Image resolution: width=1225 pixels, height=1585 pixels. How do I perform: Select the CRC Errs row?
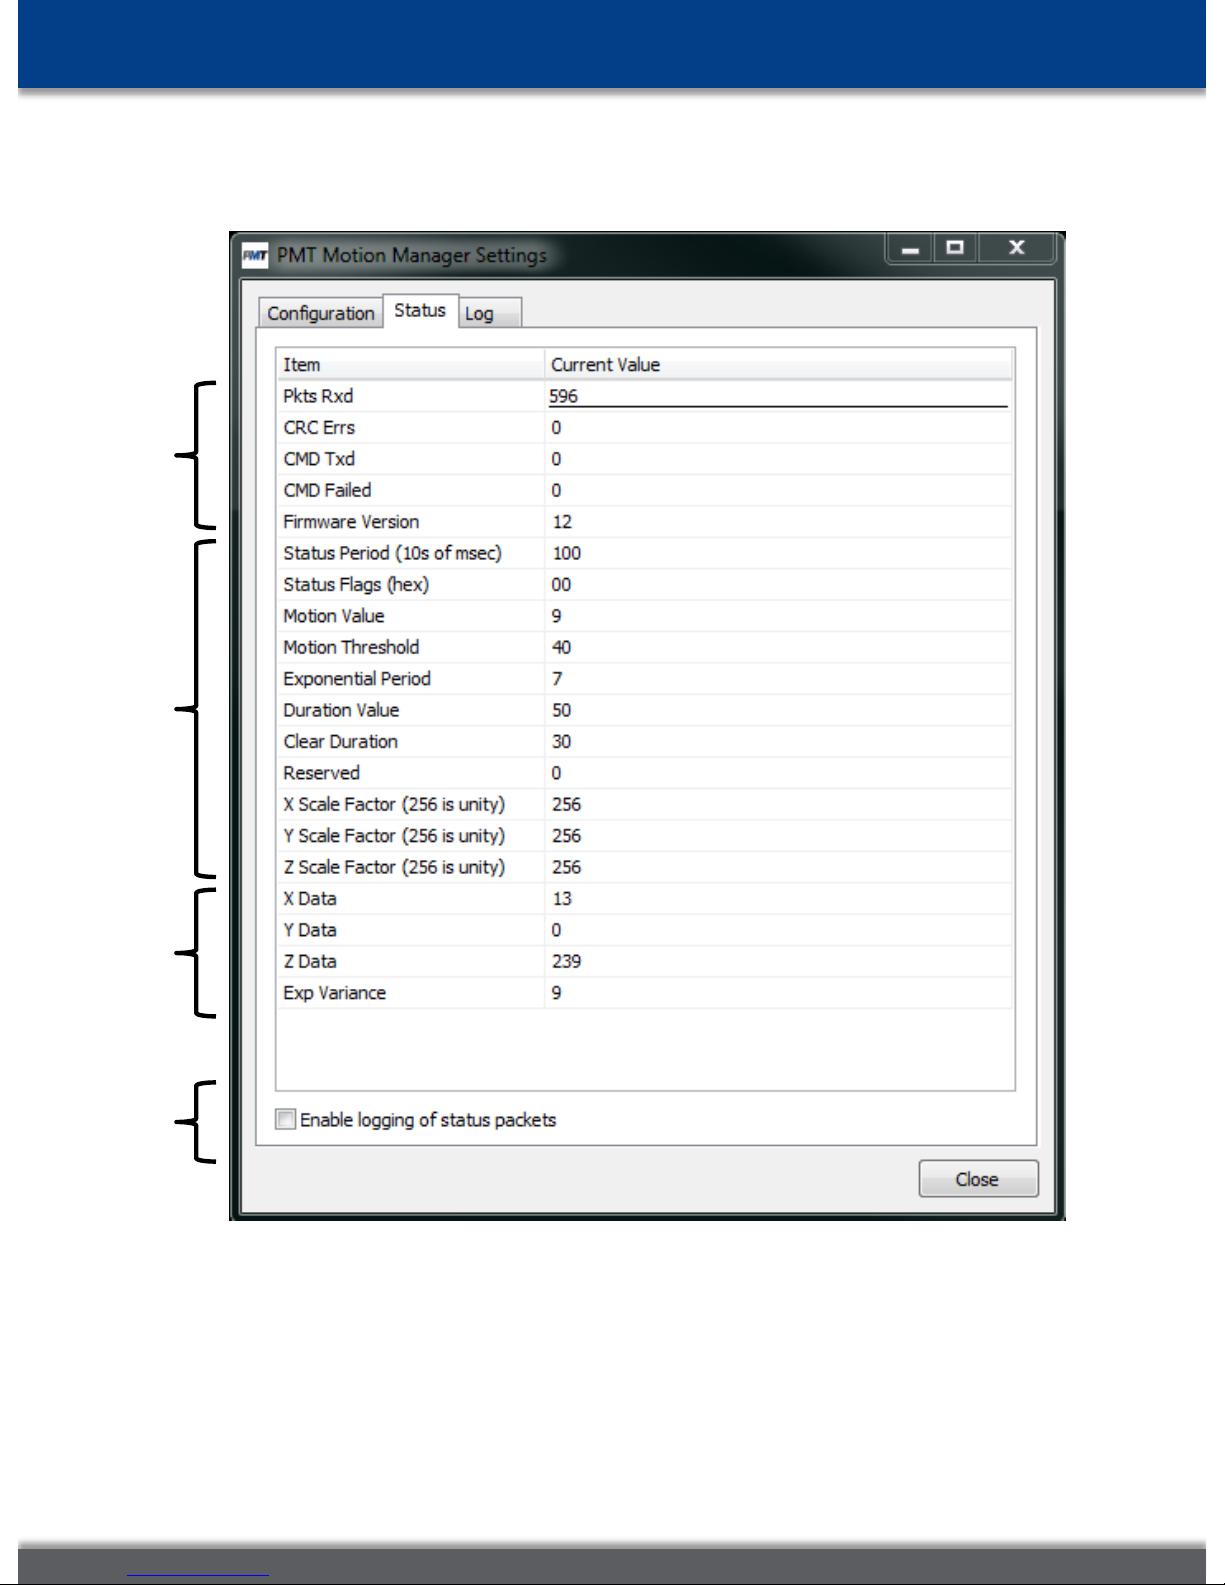point(645,427)
